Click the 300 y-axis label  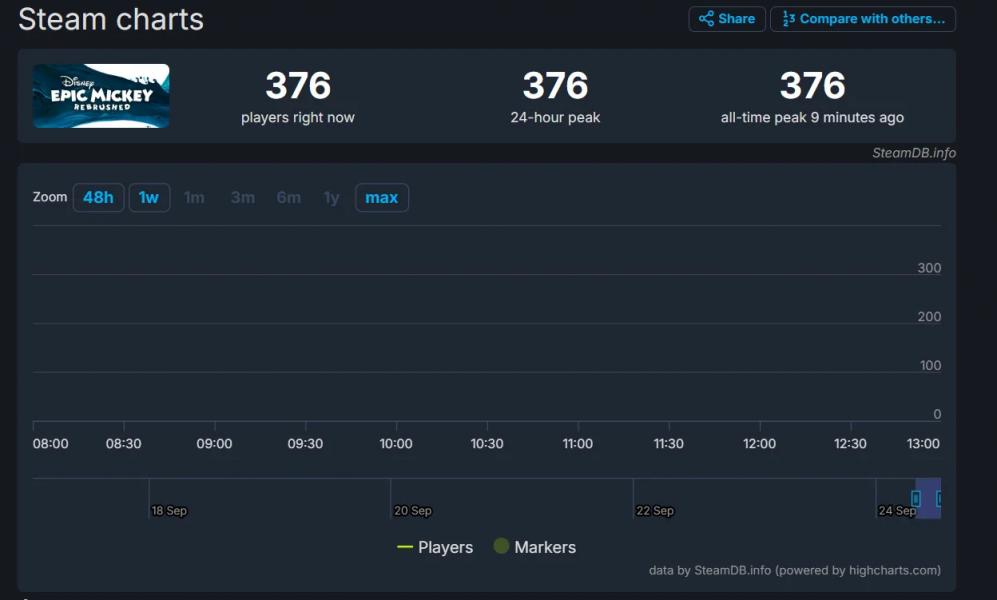[929, 268]
